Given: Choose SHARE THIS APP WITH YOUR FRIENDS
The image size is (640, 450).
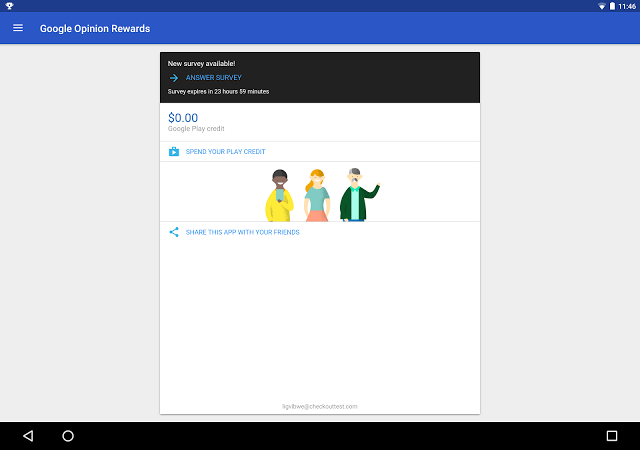Looking at the screenshot, I should [242, 232].
